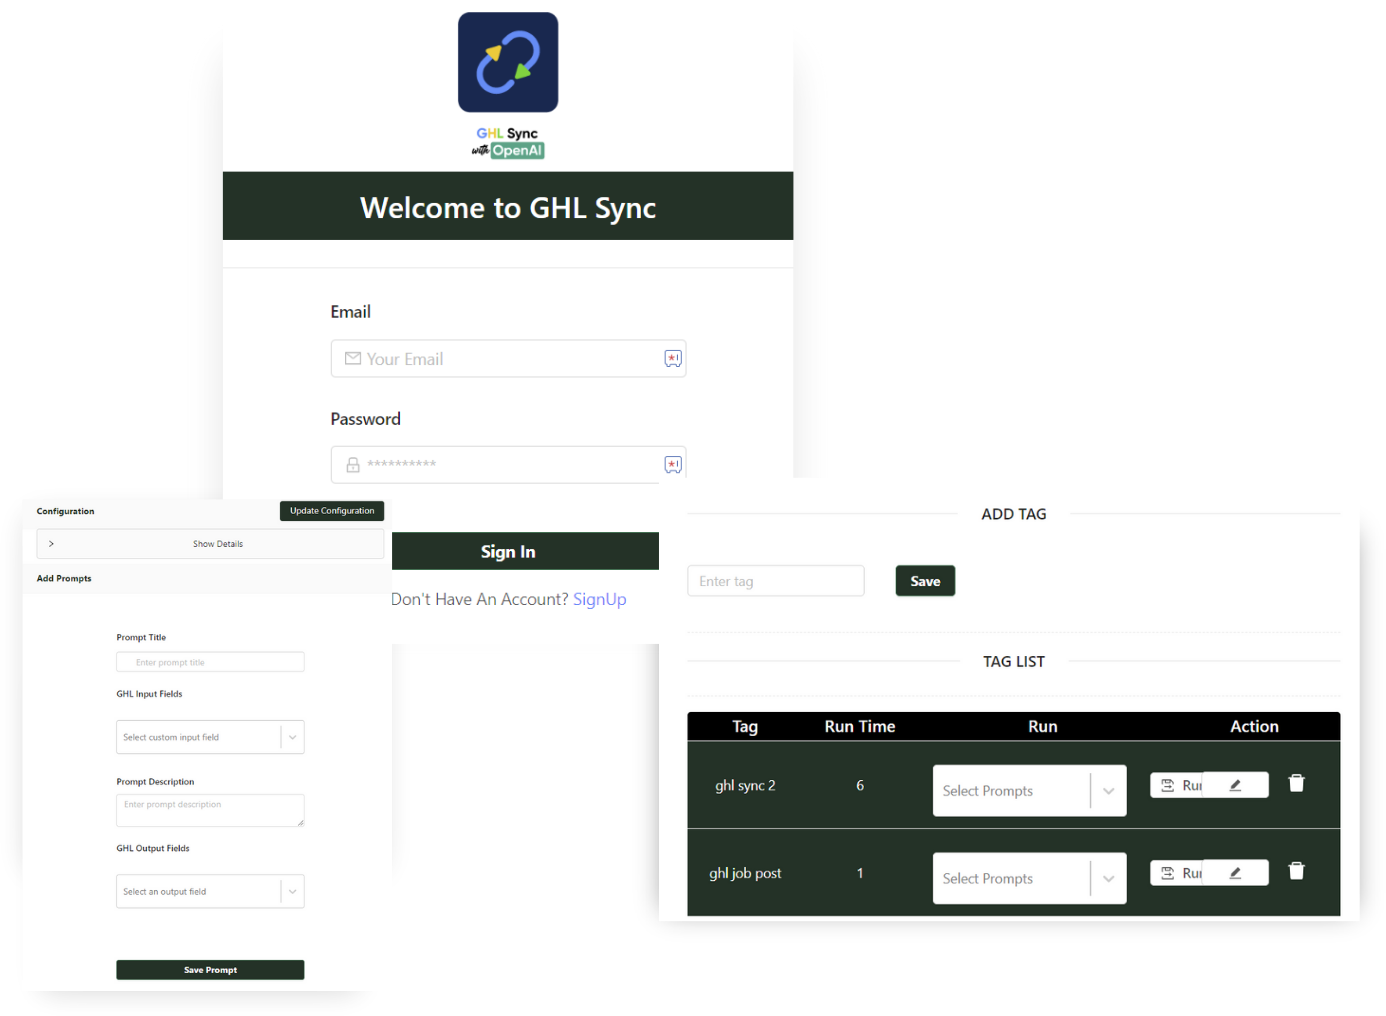Click the Welcome to GHL Sync banner

tap(508, 206)
